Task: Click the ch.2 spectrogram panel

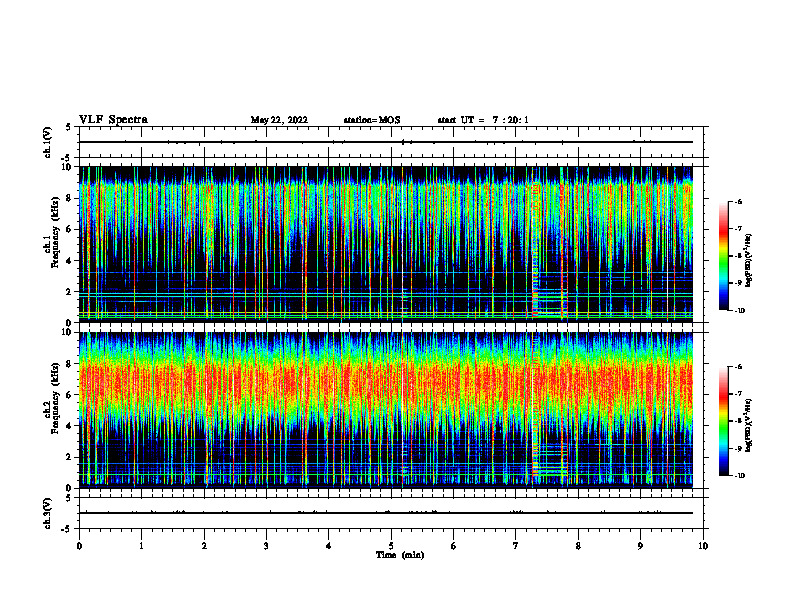Action: tap(385, 410)
